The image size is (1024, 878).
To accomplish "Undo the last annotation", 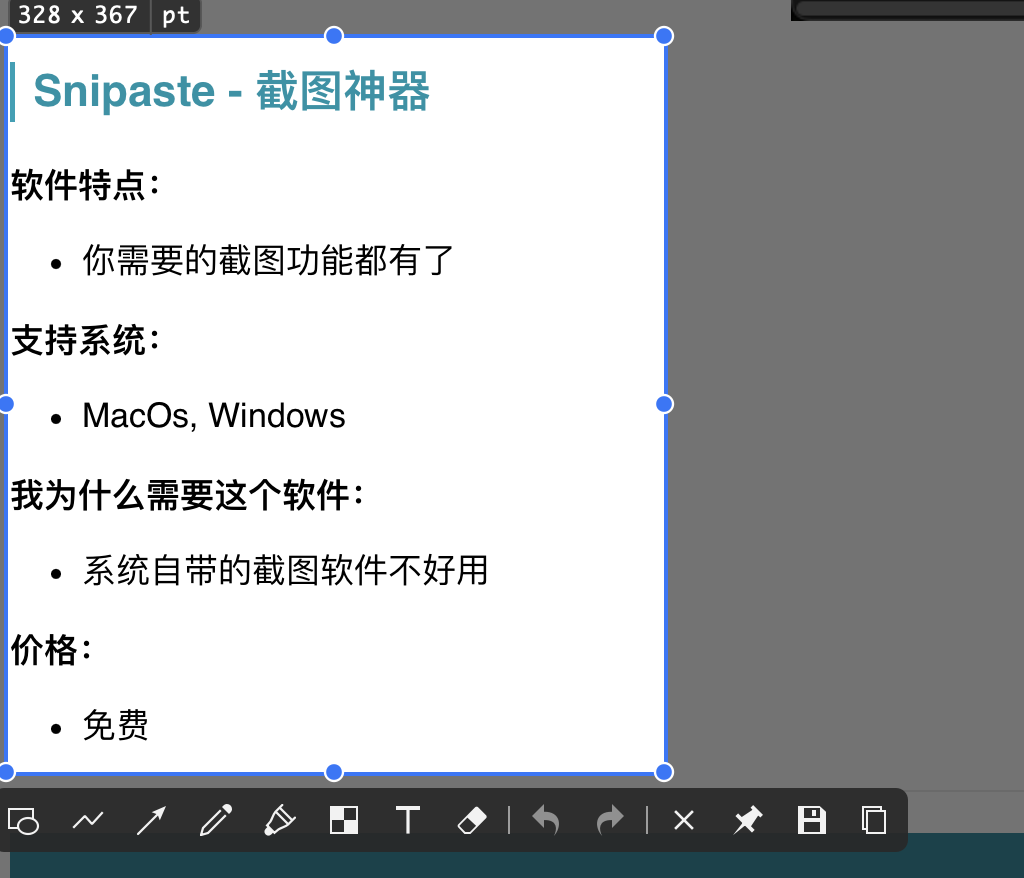I will point(546,820).
